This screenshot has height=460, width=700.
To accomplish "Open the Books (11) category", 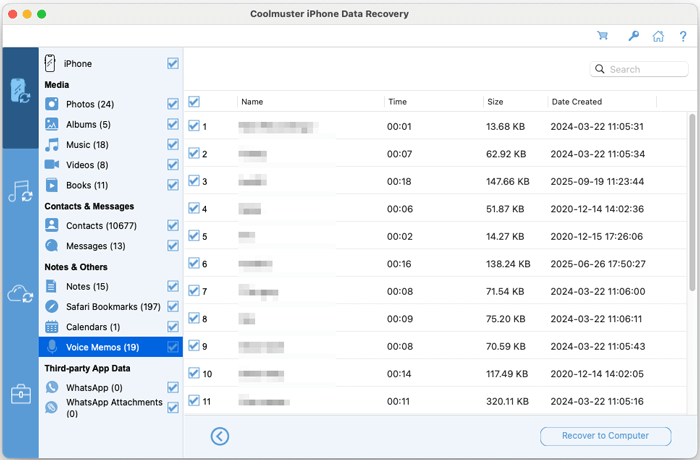I will pos(87,185).
